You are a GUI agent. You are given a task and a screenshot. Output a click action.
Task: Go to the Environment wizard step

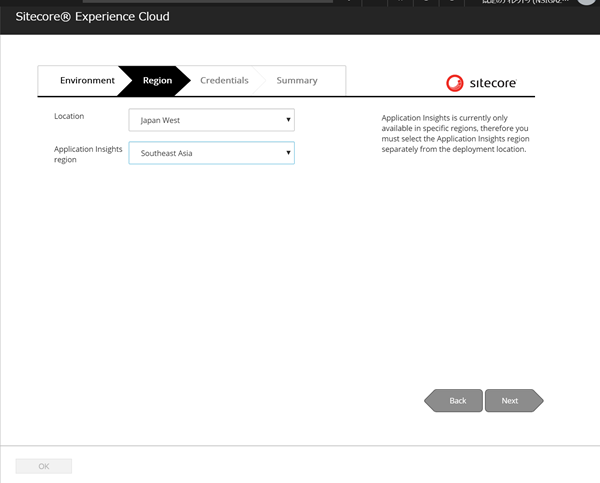coord(87,80)
